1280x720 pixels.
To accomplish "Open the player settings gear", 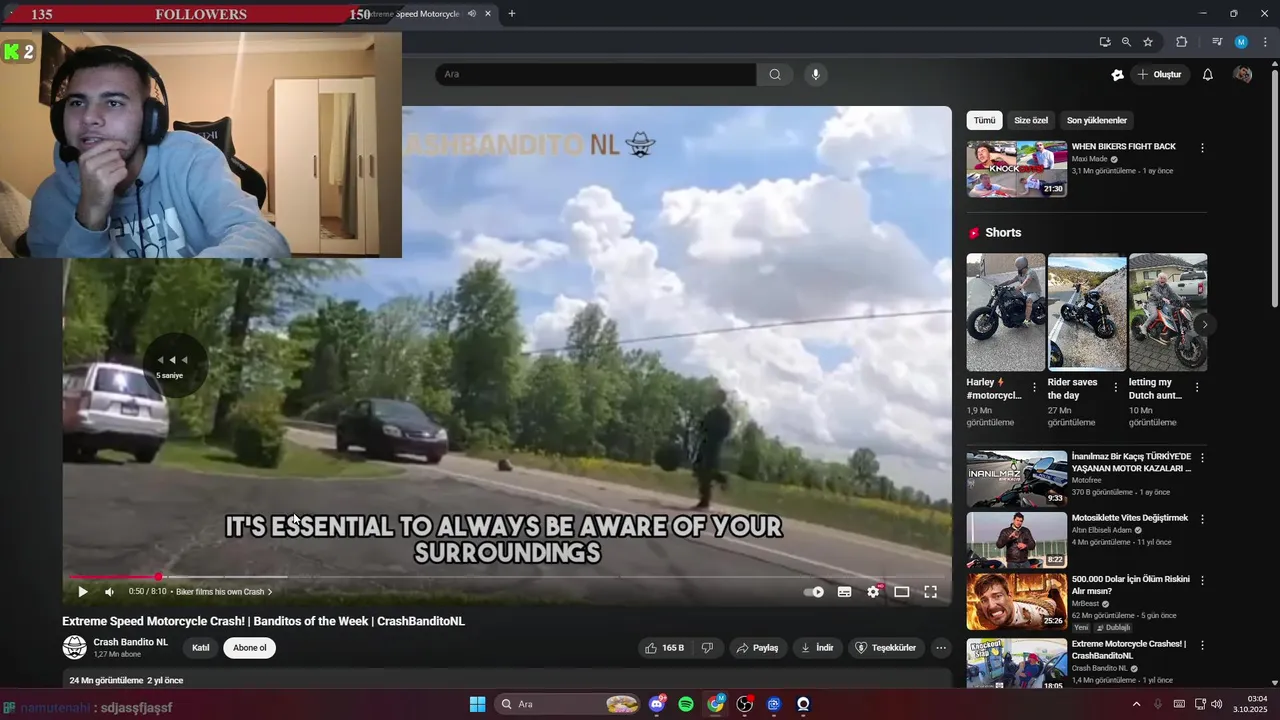I will click(x=873, y=592).
